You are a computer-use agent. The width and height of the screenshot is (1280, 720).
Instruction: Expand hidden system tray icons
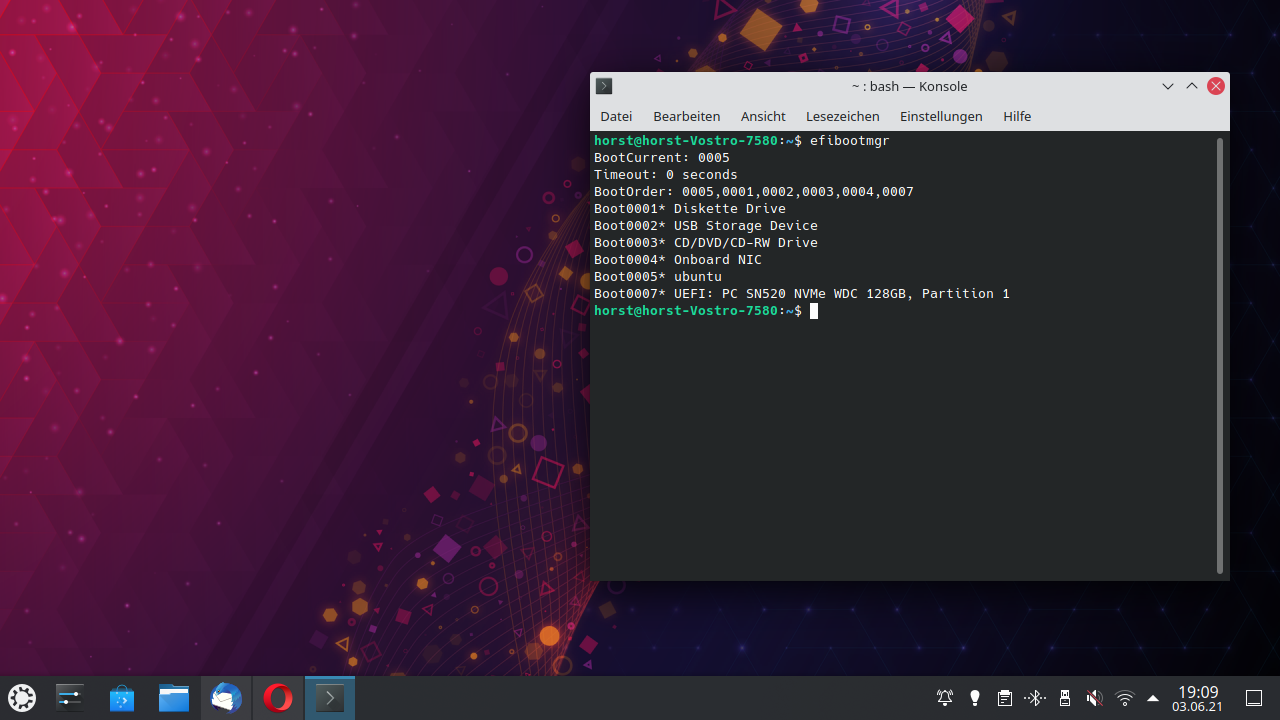point(1153,698)
